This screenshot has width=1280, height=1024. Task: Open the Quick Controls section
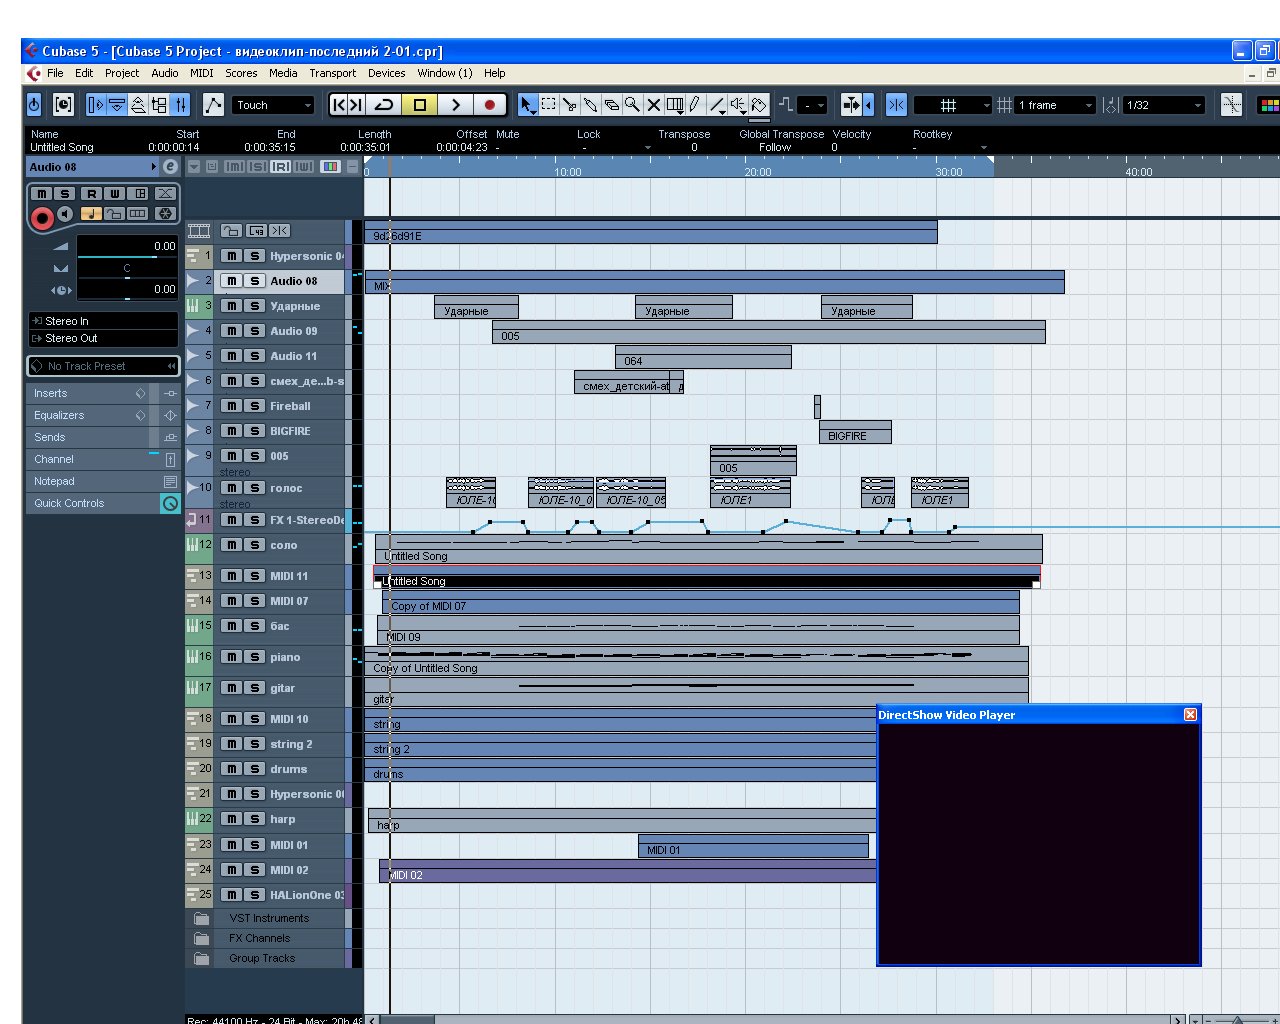(x=103, y=503)
